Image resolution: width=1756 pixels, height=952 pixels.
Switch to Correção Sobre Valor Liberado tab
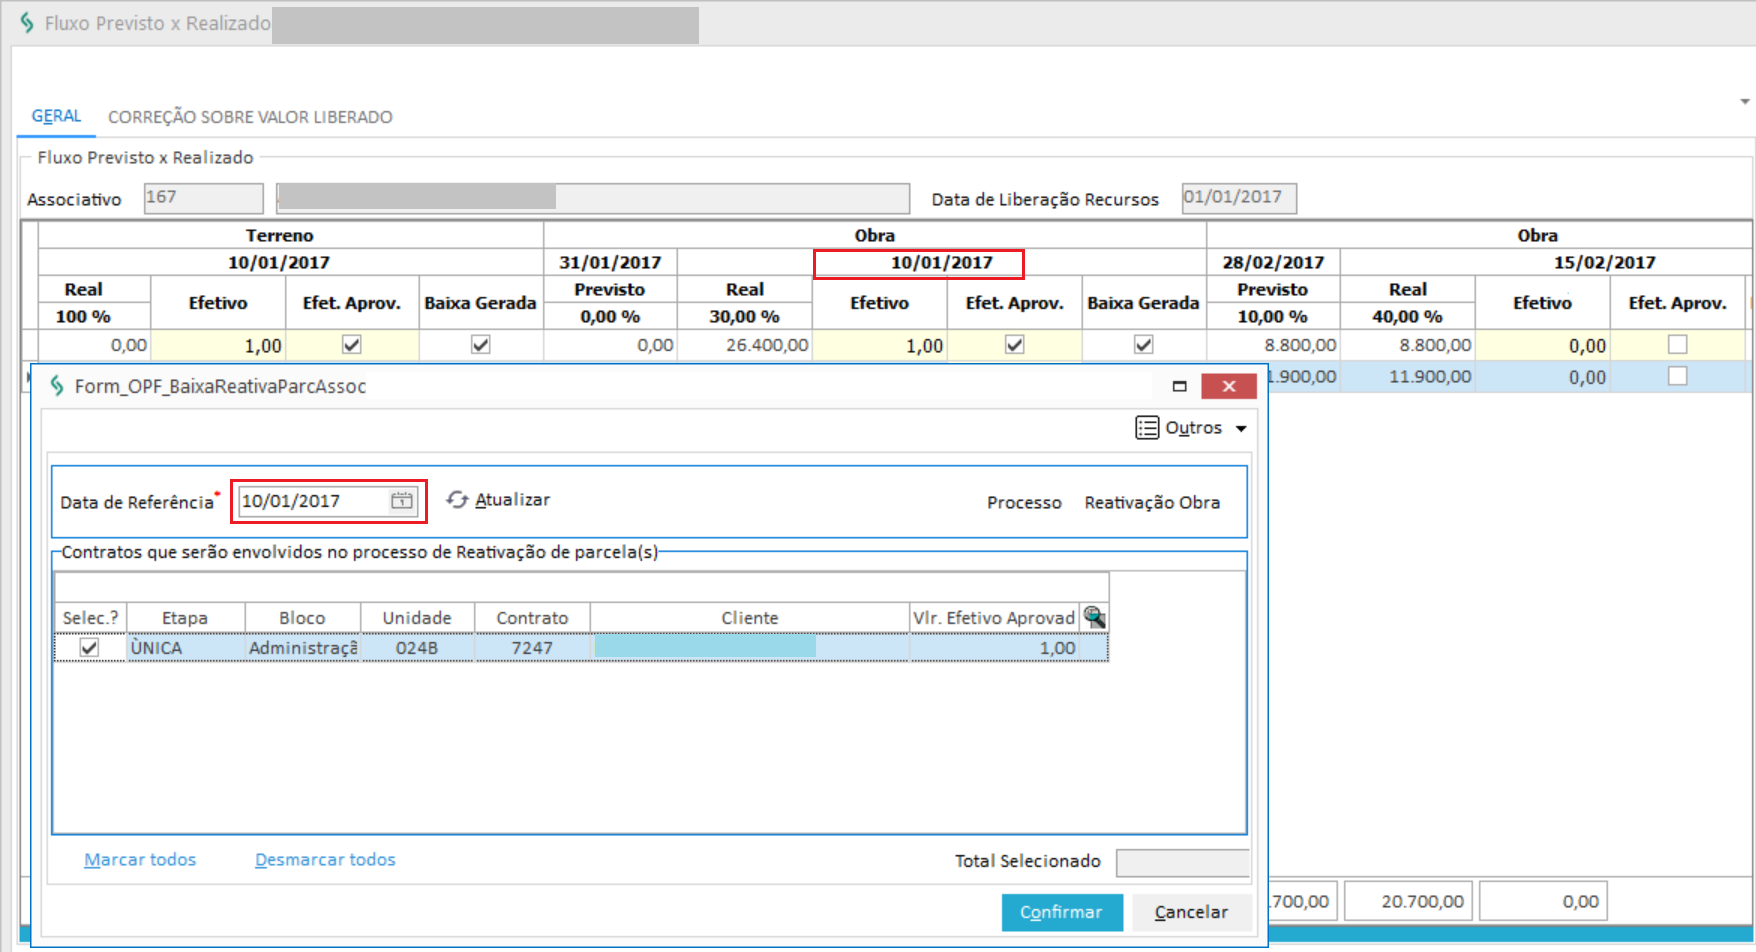[250, 117]
